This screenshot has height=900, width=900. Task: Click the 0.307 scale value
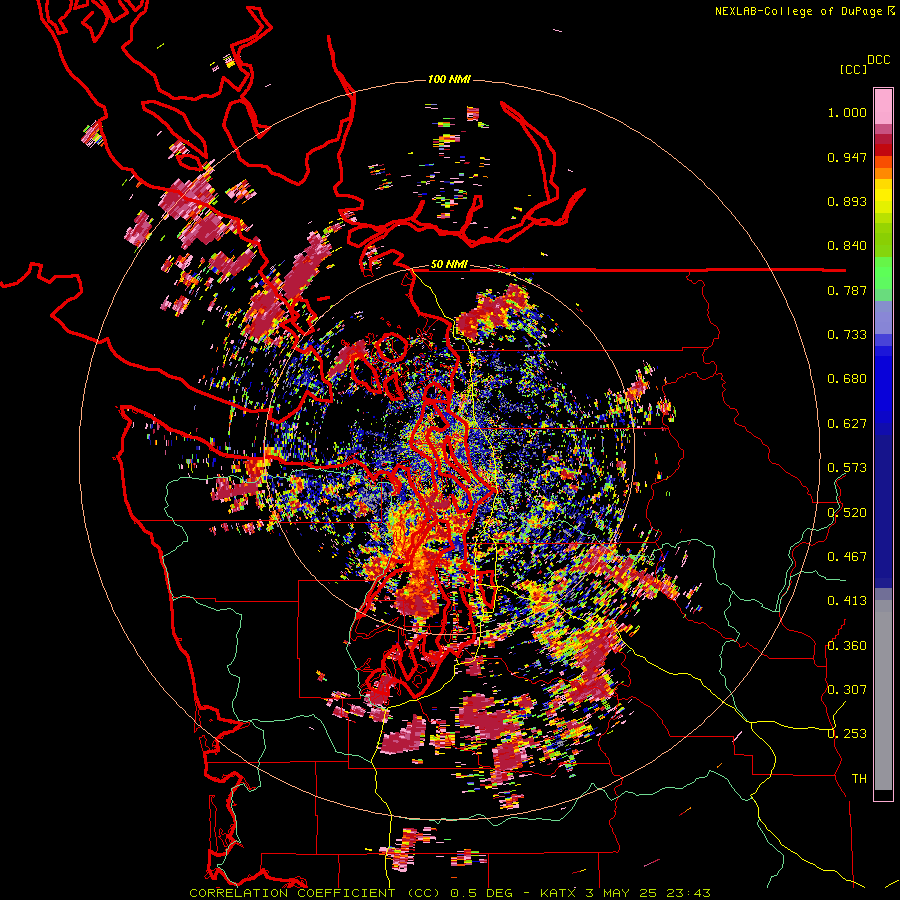click(847, 690)
